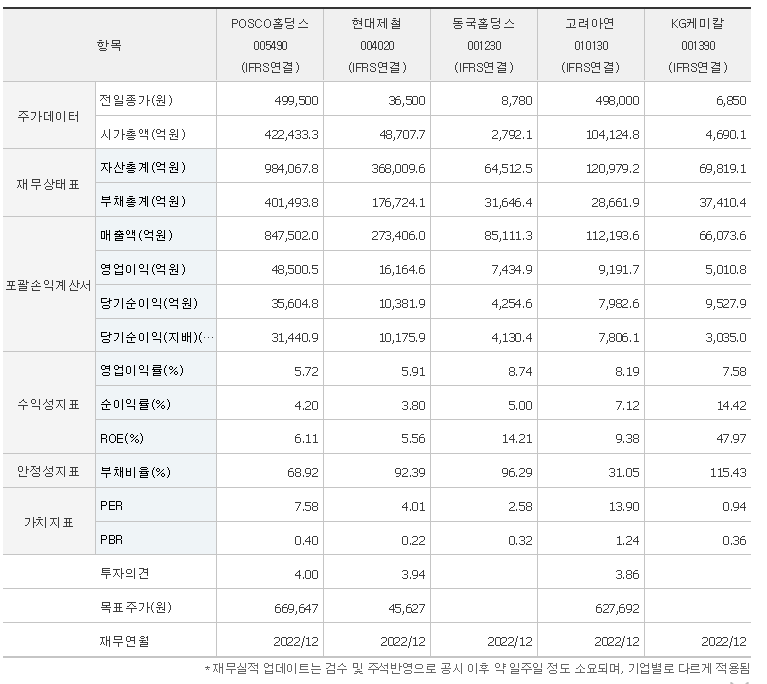Screen dimensions: 767x684
Task: Select the 포괄손익계산서 category cell
Action: 48,285
